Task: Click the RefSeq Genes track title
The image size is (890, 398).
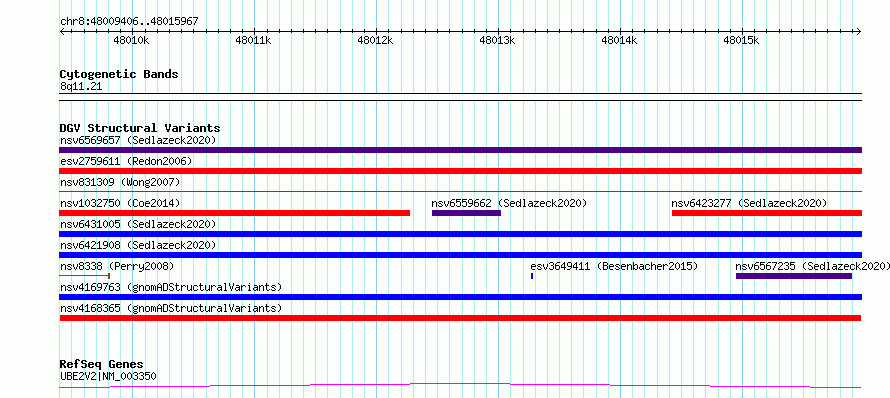Action: tap(102, 365)
